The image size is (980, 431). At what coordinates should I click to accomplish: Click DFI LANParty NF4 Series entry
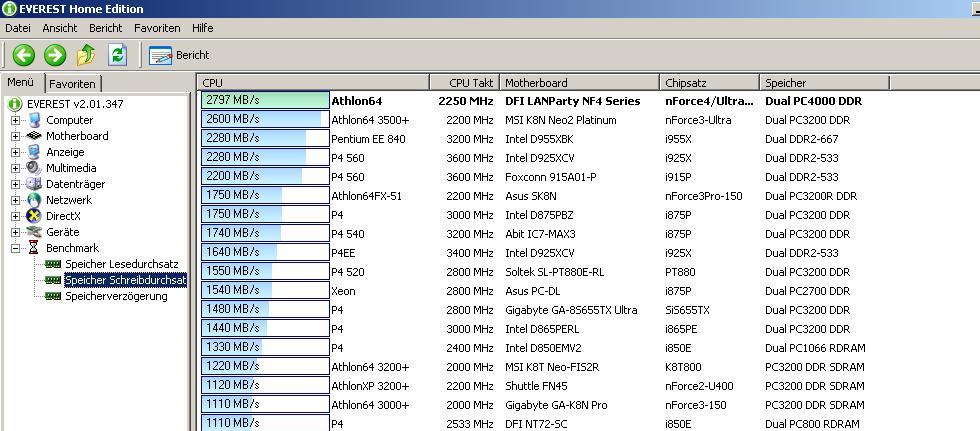coord(572,101)
